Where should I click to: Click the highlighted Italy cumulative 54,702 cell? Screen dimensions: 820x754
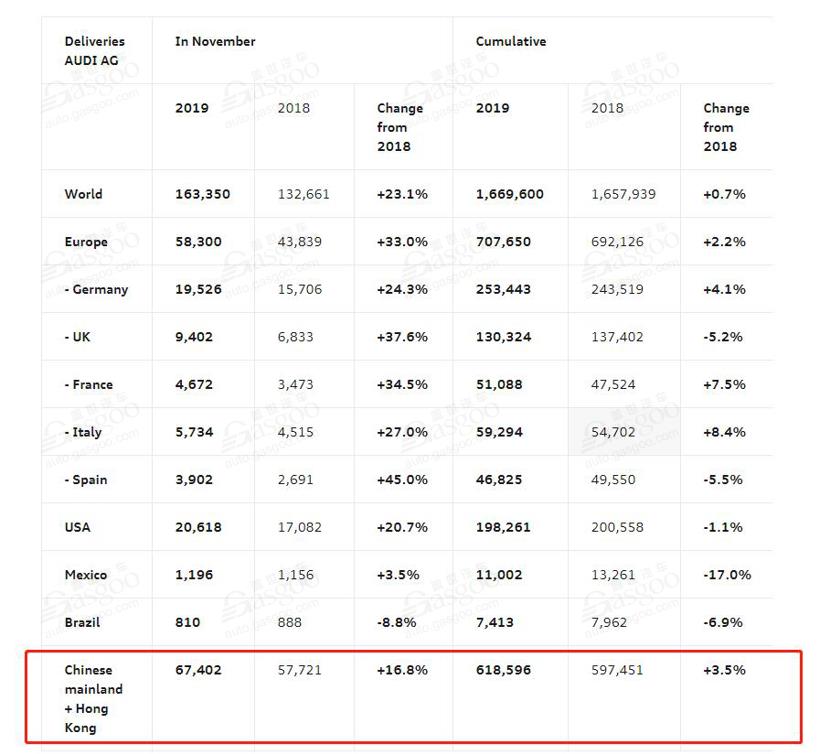618,432
